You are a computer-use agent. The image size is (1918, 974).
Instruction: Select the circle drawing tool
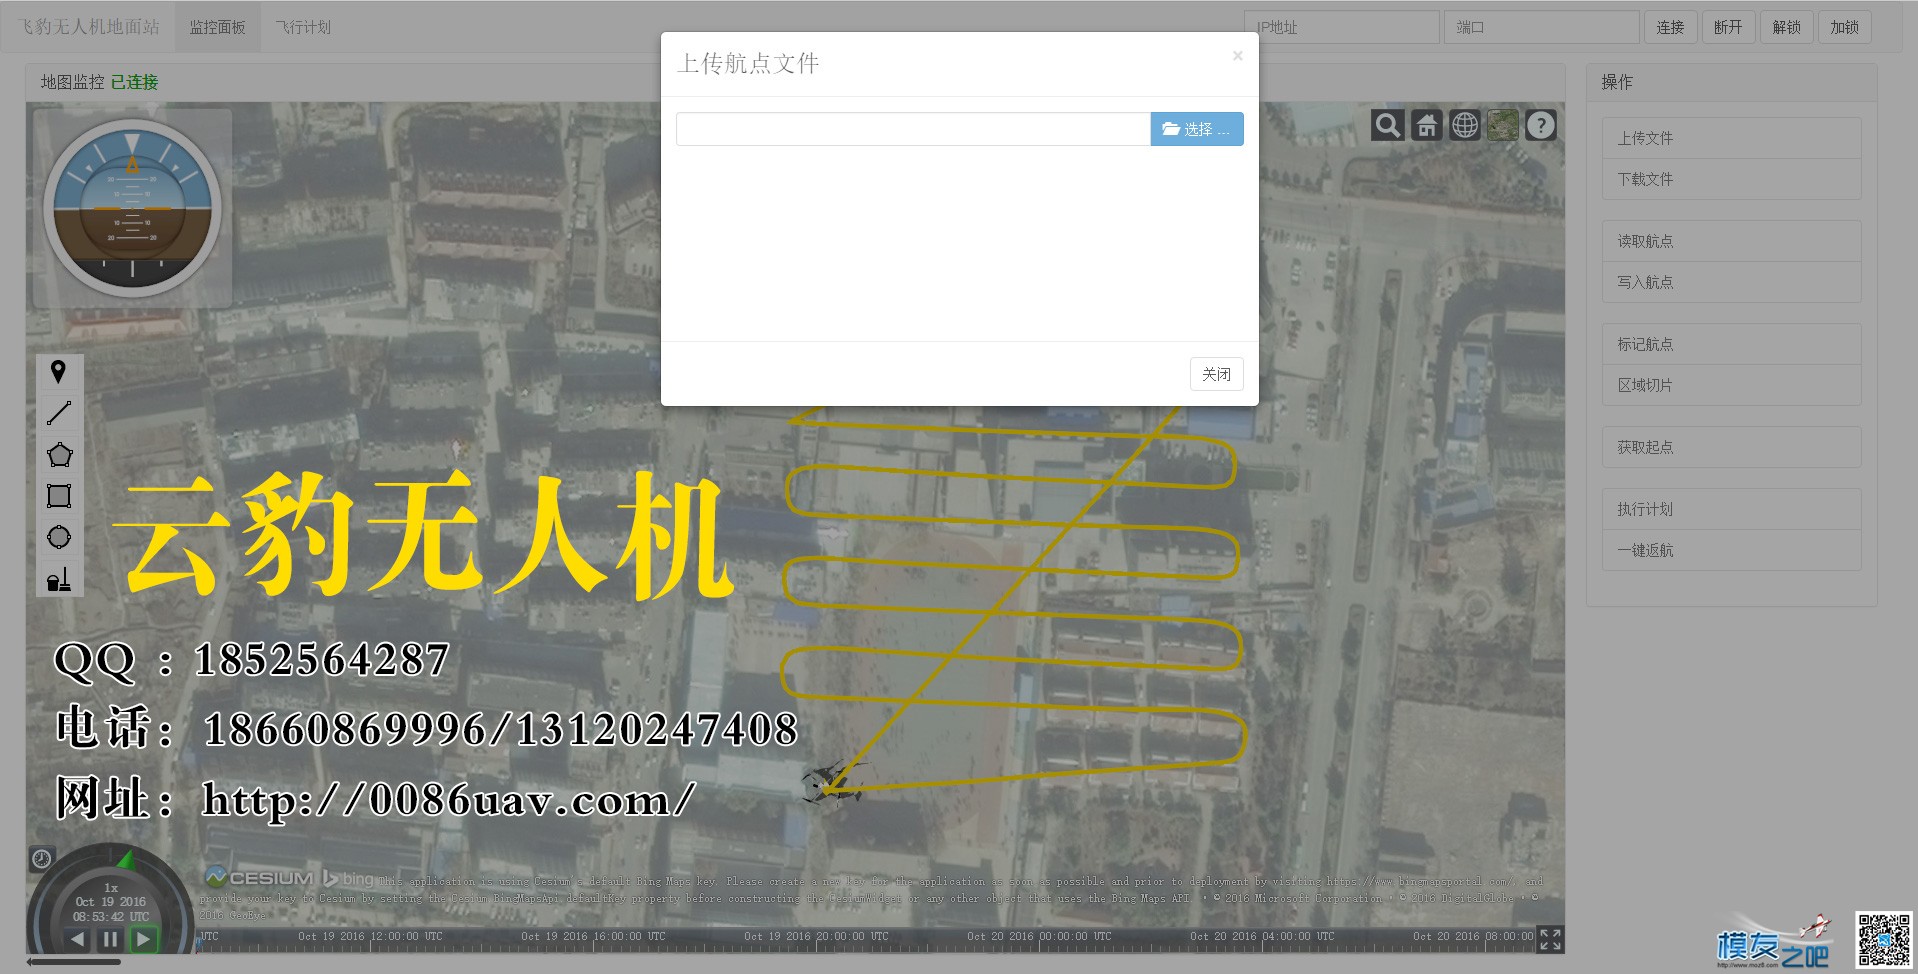(x=59, y=537)
